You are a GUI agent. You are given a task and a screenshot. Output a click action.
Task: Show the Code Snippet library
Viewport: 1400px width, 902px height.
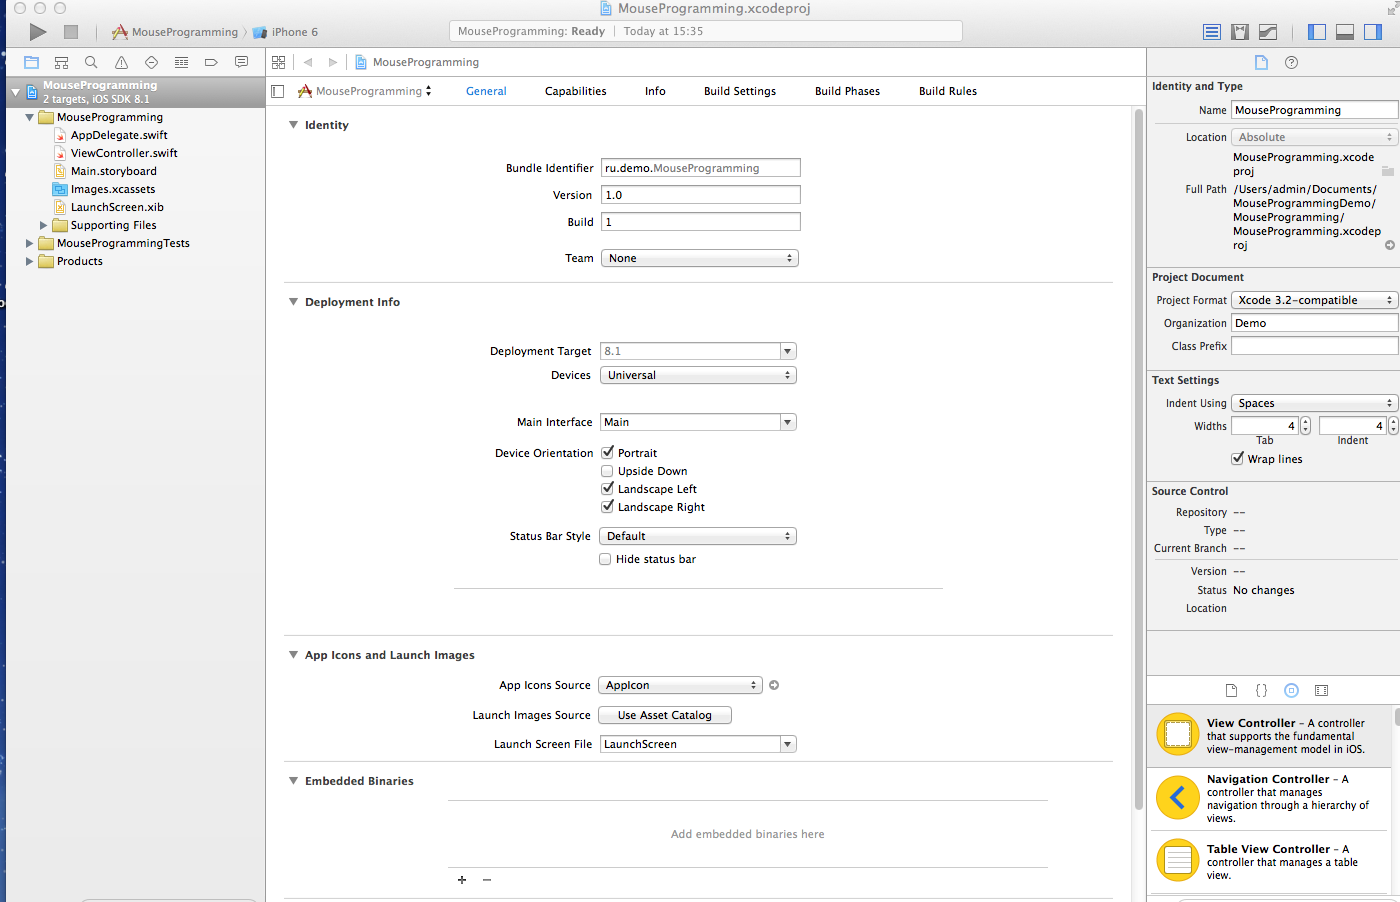[x=1261, y=690]
